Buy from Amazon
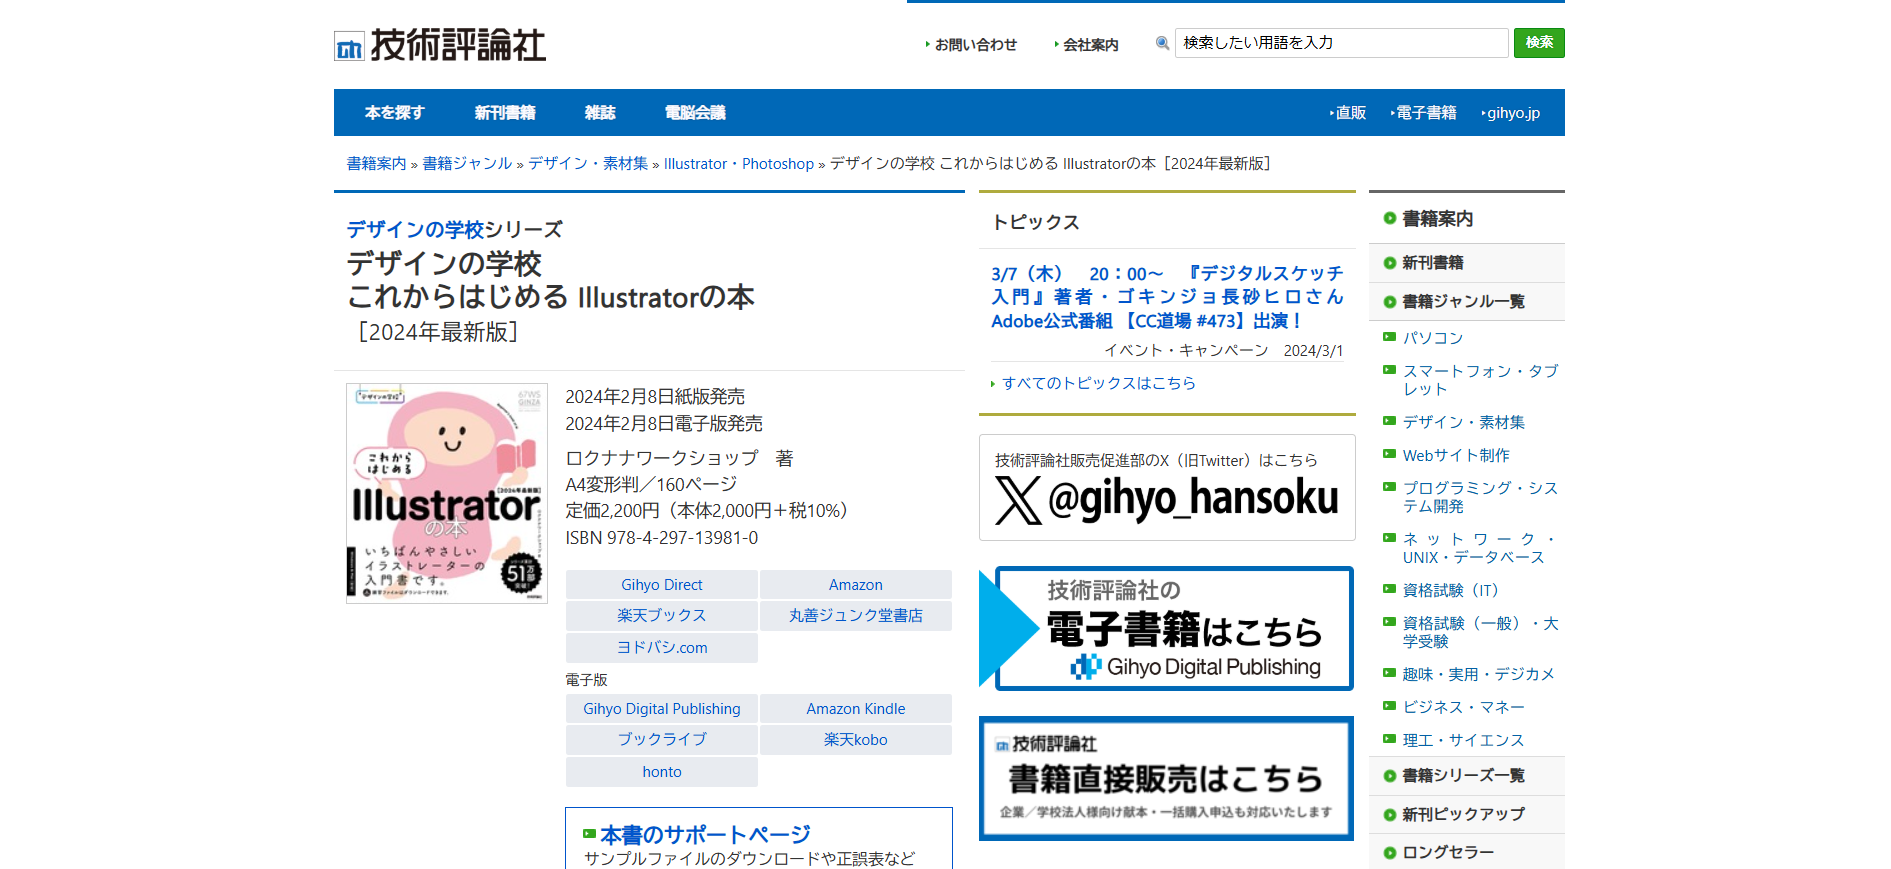This screenshot has height=869, width=1891. point(855,585)
